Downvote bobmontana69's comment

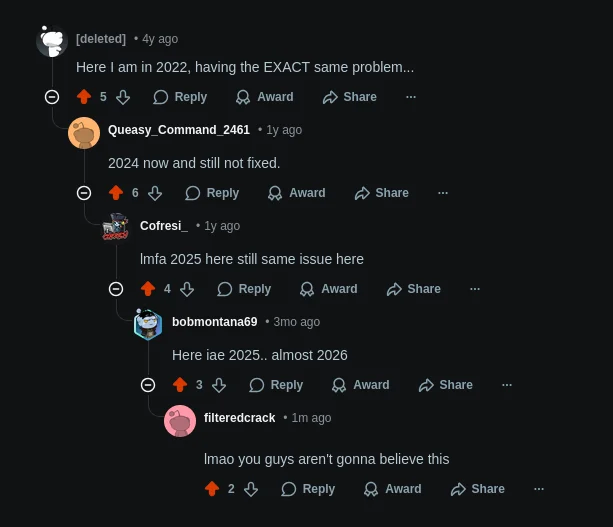pos(219,385)
